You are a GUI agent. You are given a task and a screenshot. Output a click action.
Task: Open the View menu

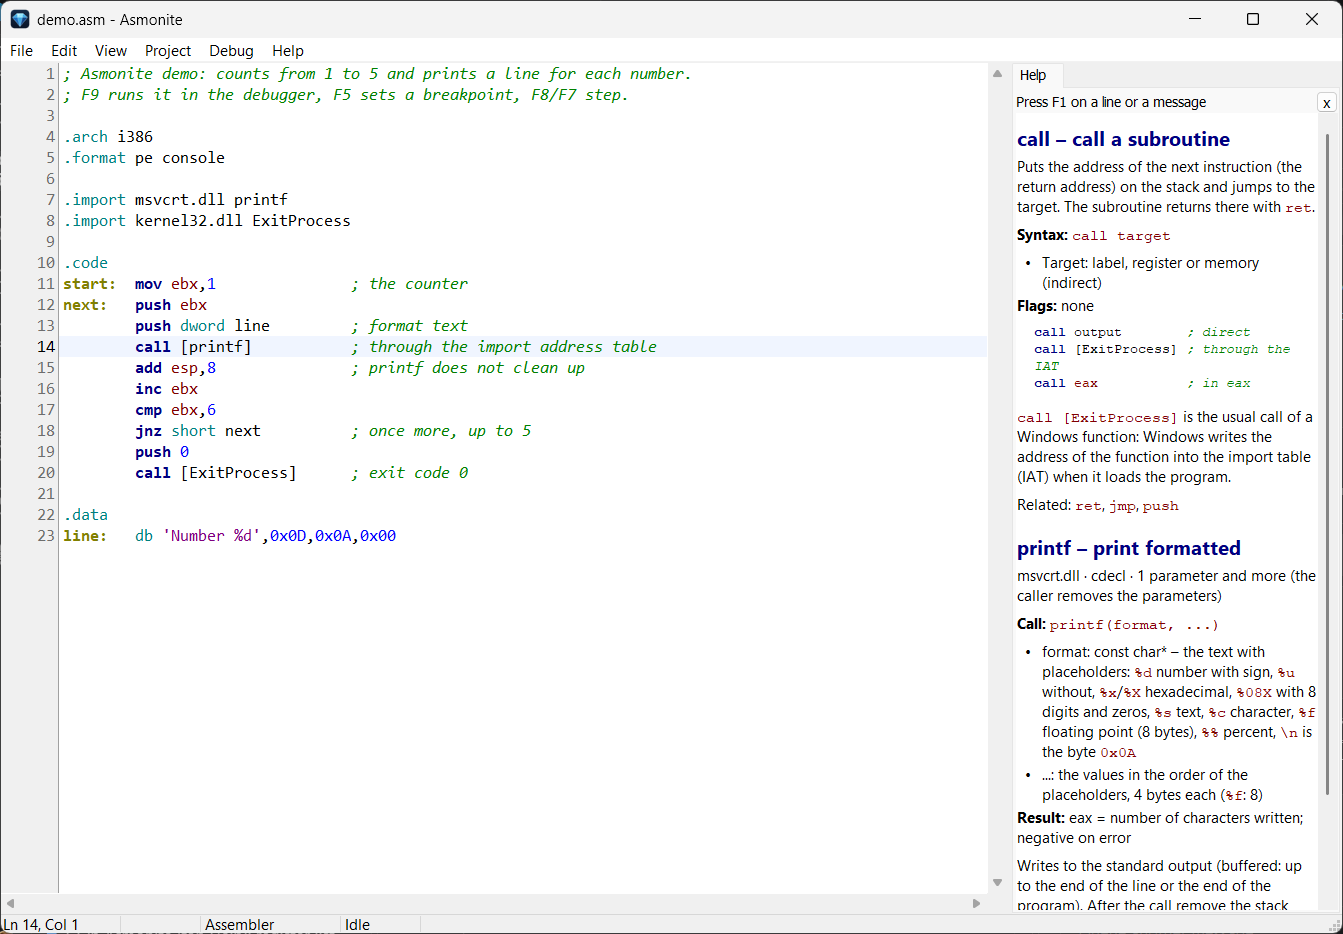tap(111, 51)
